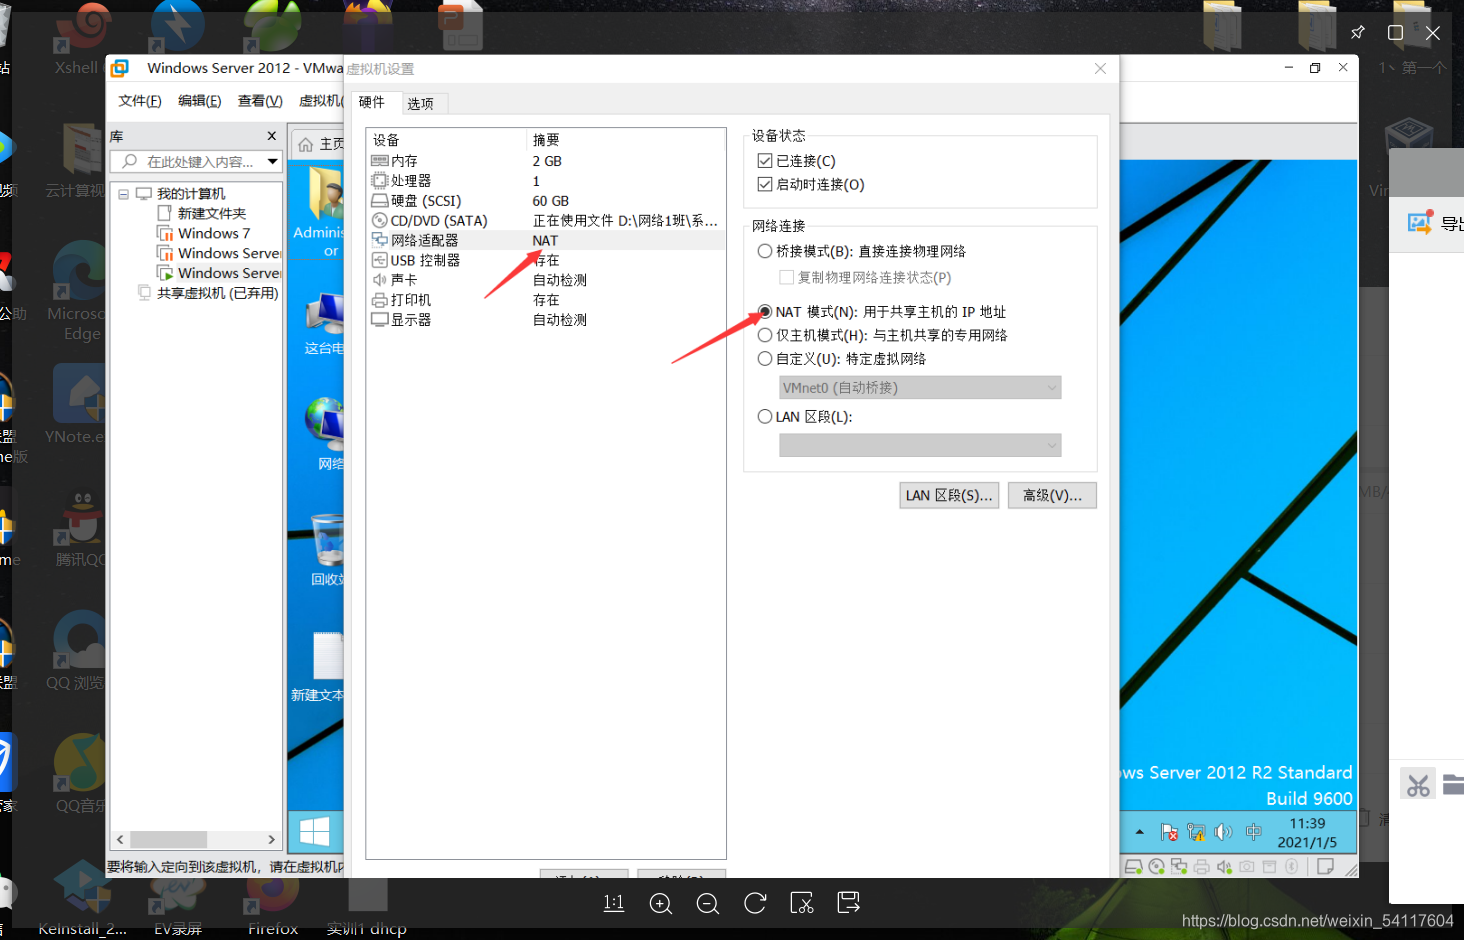Image resolution: width=1464 pixels, height=940 pixels.
Task: Open the 文件(F) menu
Action: coord(140,101)
